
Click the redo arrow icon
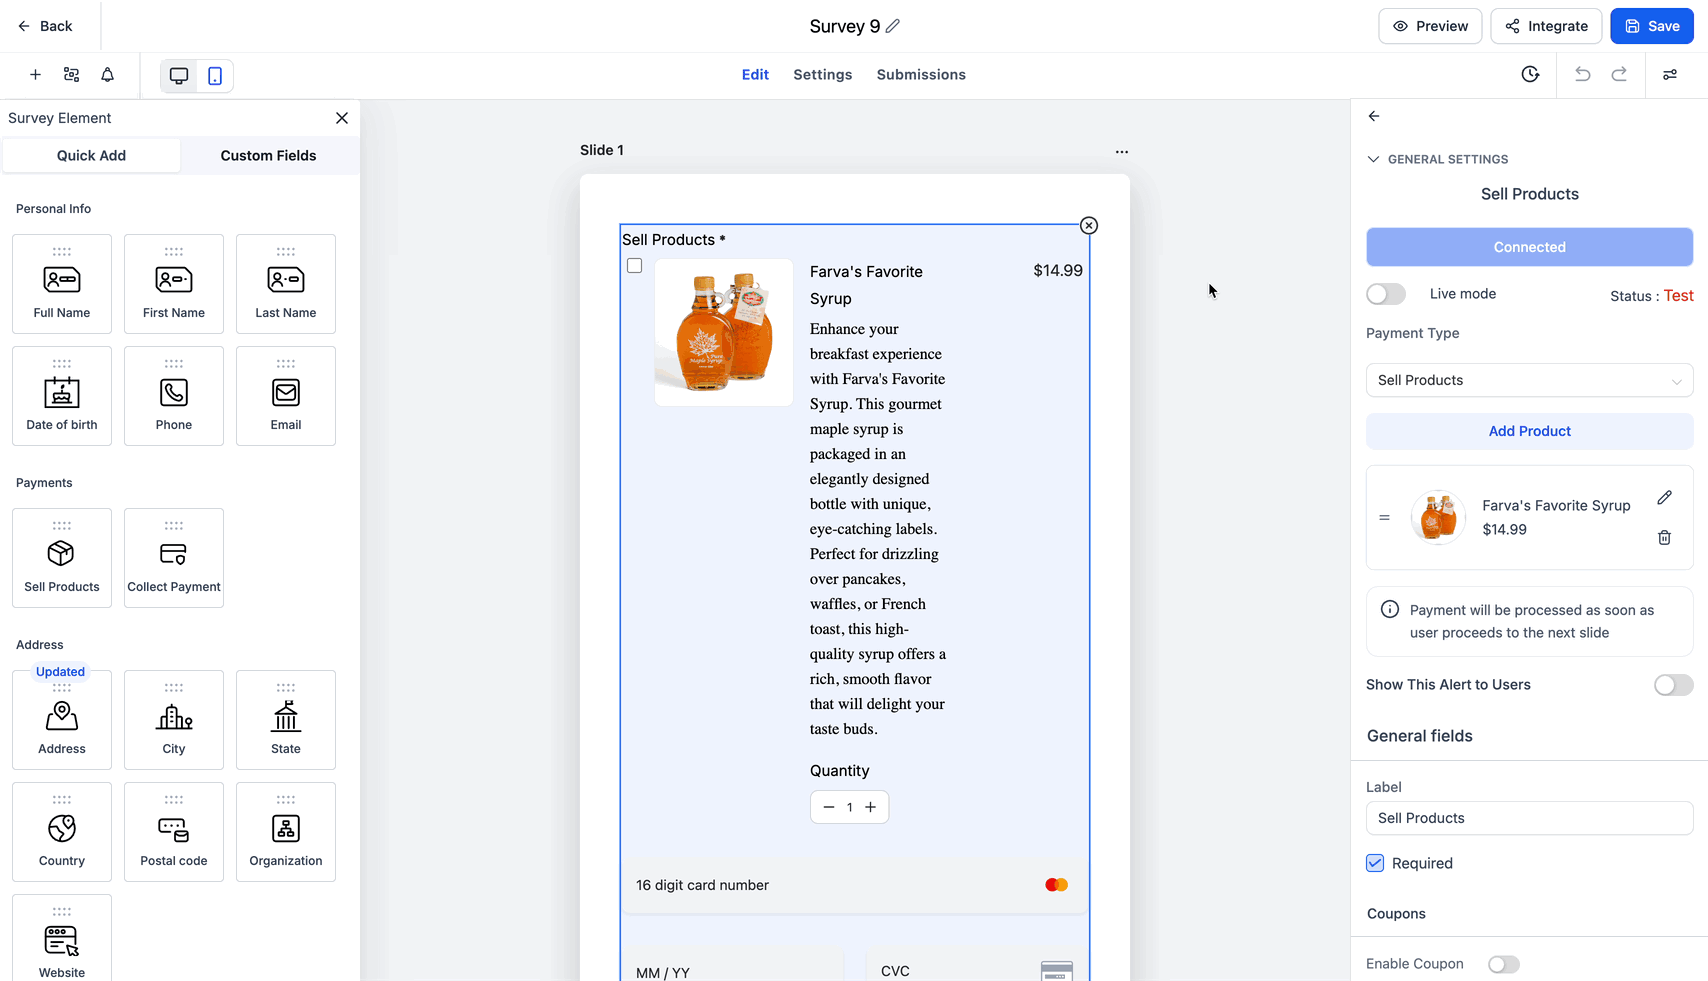tap(1619, 74)
